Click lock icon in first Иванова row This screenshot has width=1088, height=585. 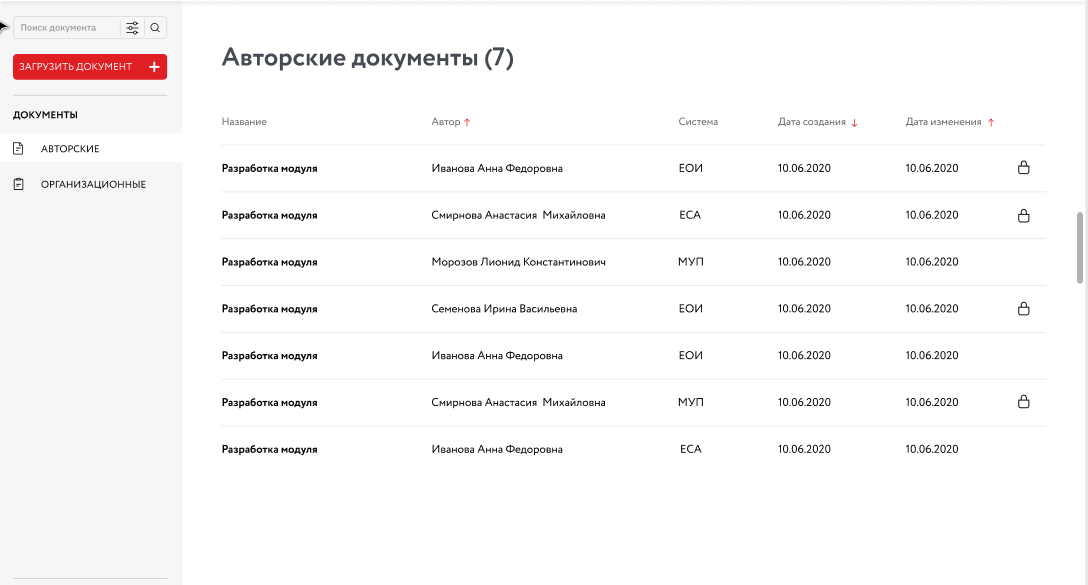pos(1023,168)
